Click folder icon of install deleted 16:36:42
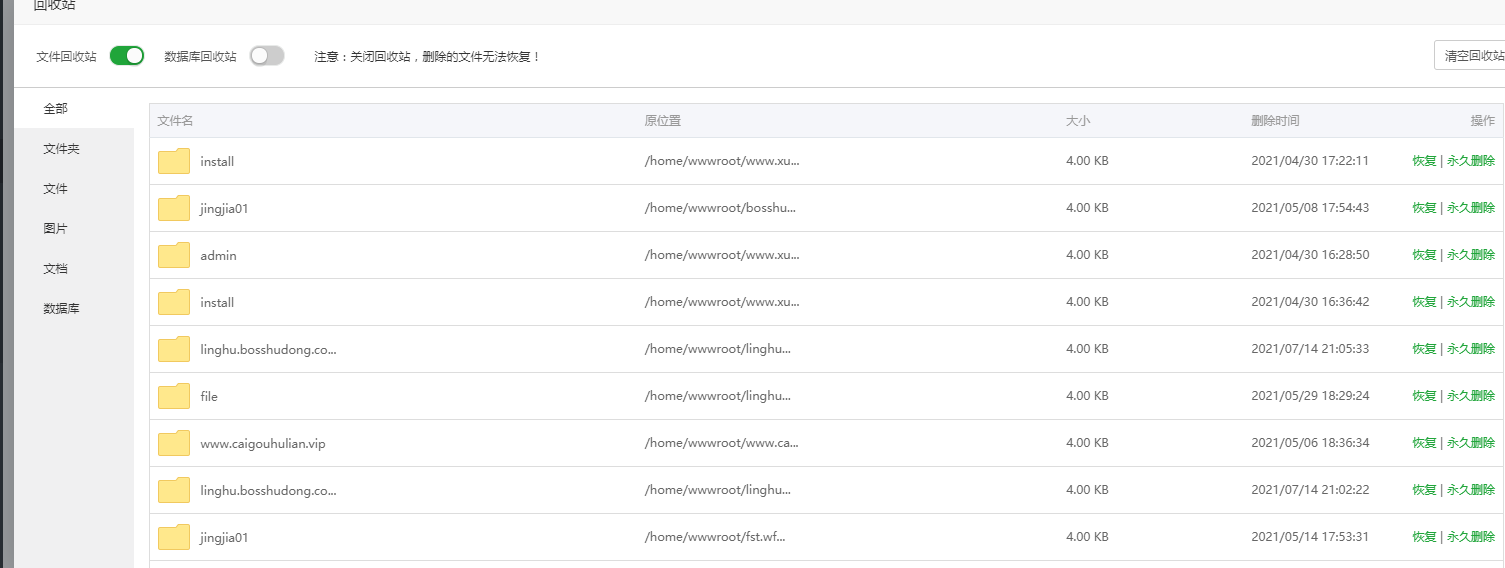 [174, 302]
